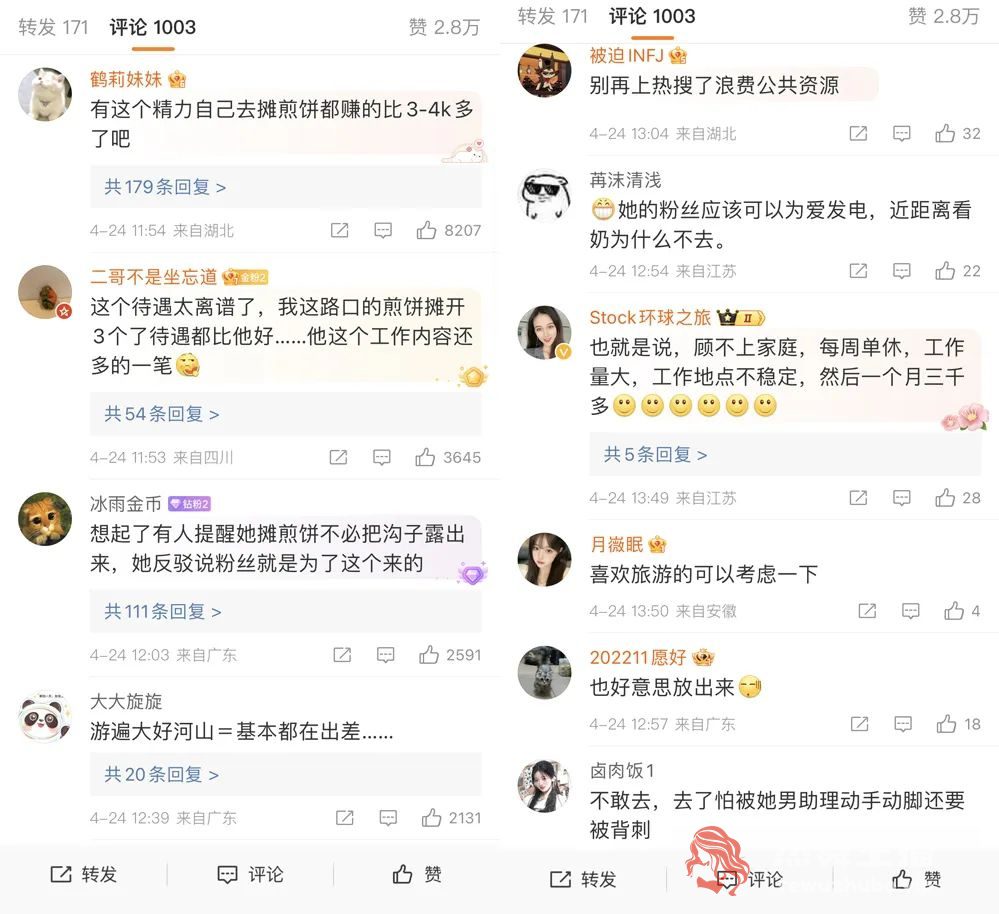Screen dimensions: 999x914
Task: Open the username link 二哥不是坐忘道
Action: 154,276
